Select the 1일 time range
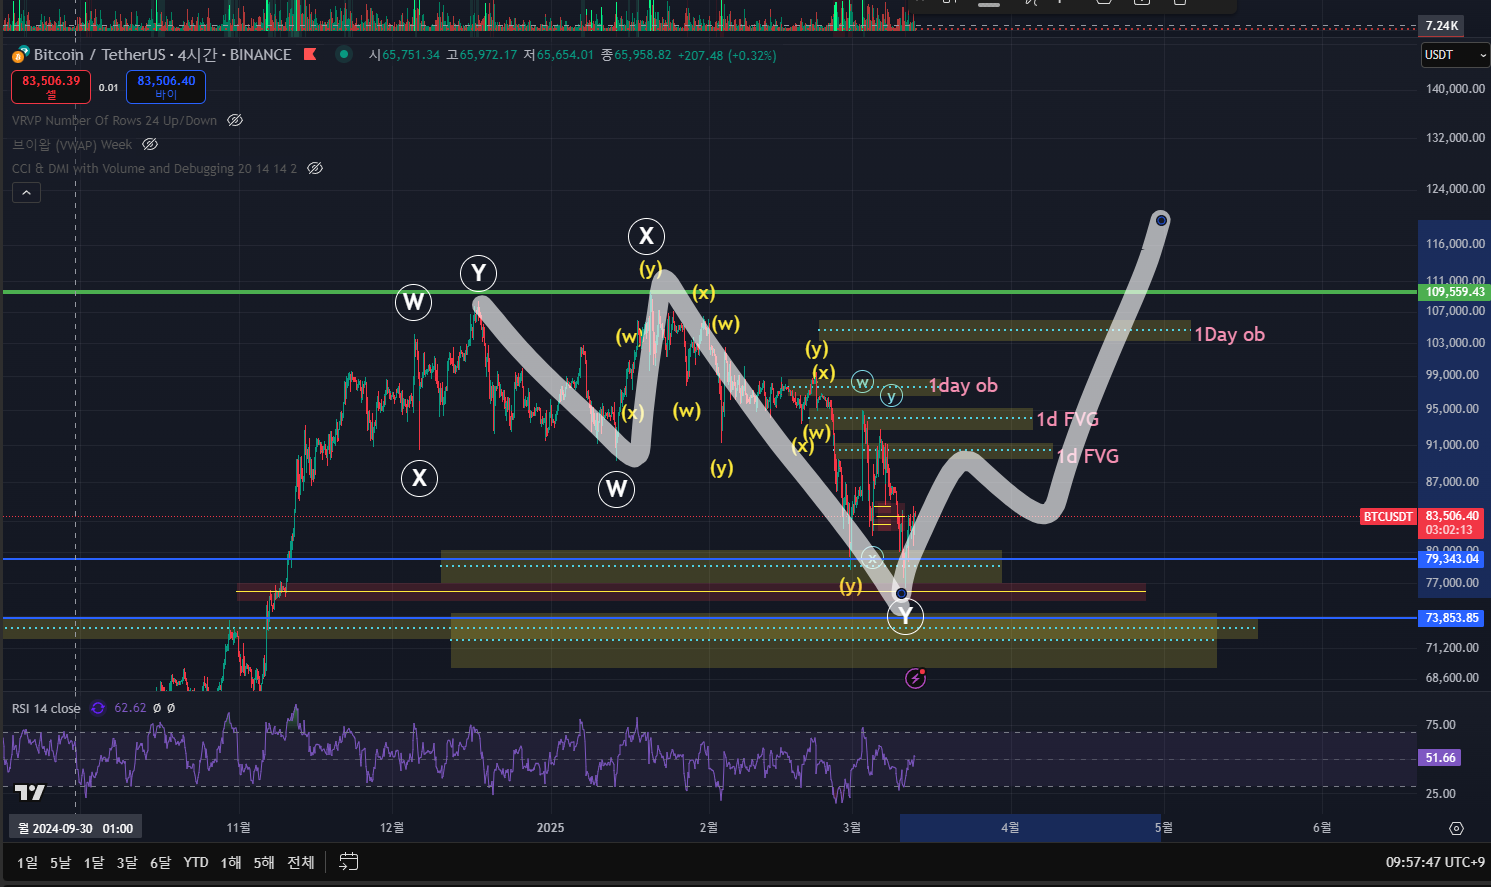The height and width of the screenshot is (887, 1491). tap(27, 862)
